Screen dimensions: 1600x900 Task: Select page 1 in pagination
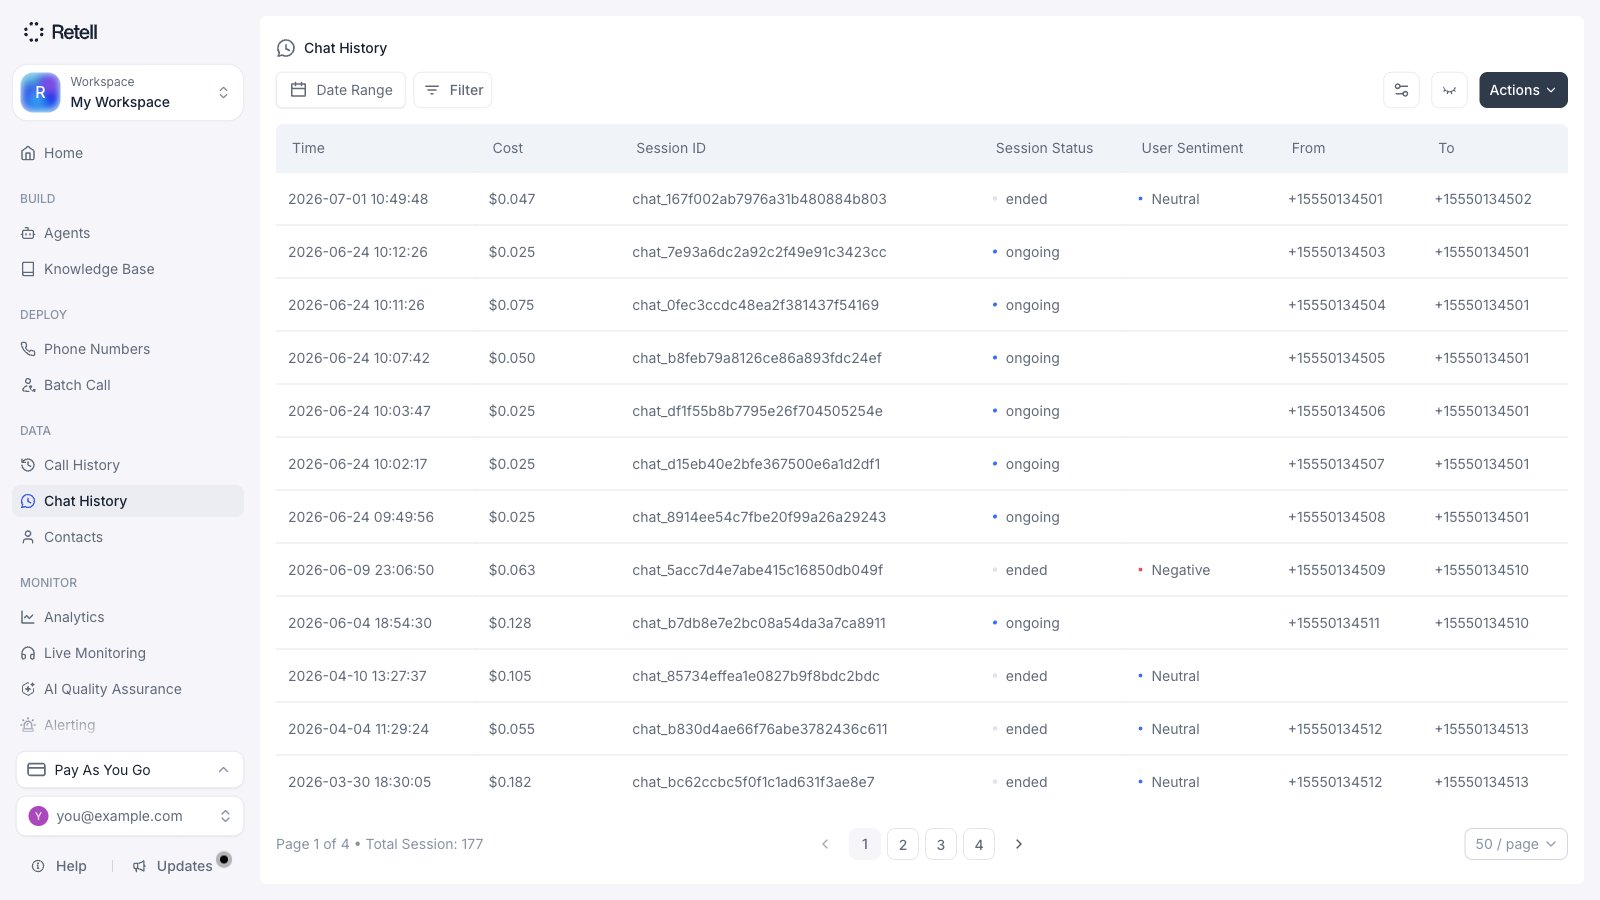(x=865, y=844)
